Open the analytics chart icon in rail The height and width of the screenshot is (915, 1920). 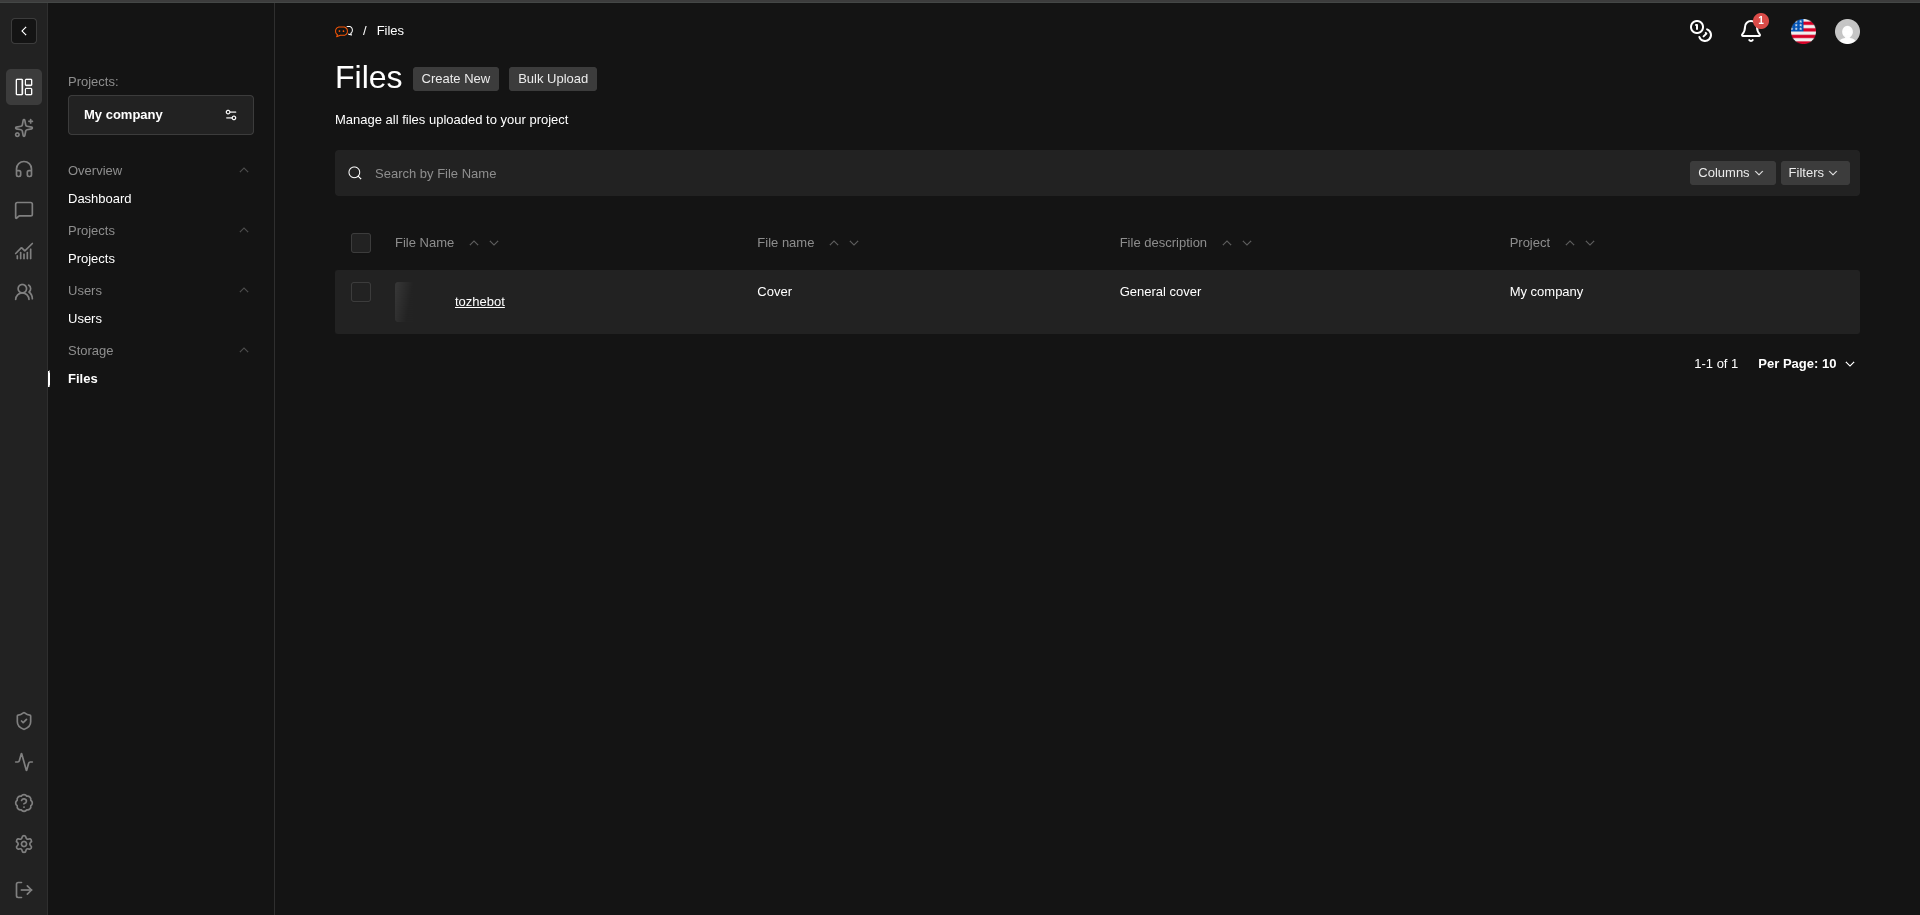24,251
